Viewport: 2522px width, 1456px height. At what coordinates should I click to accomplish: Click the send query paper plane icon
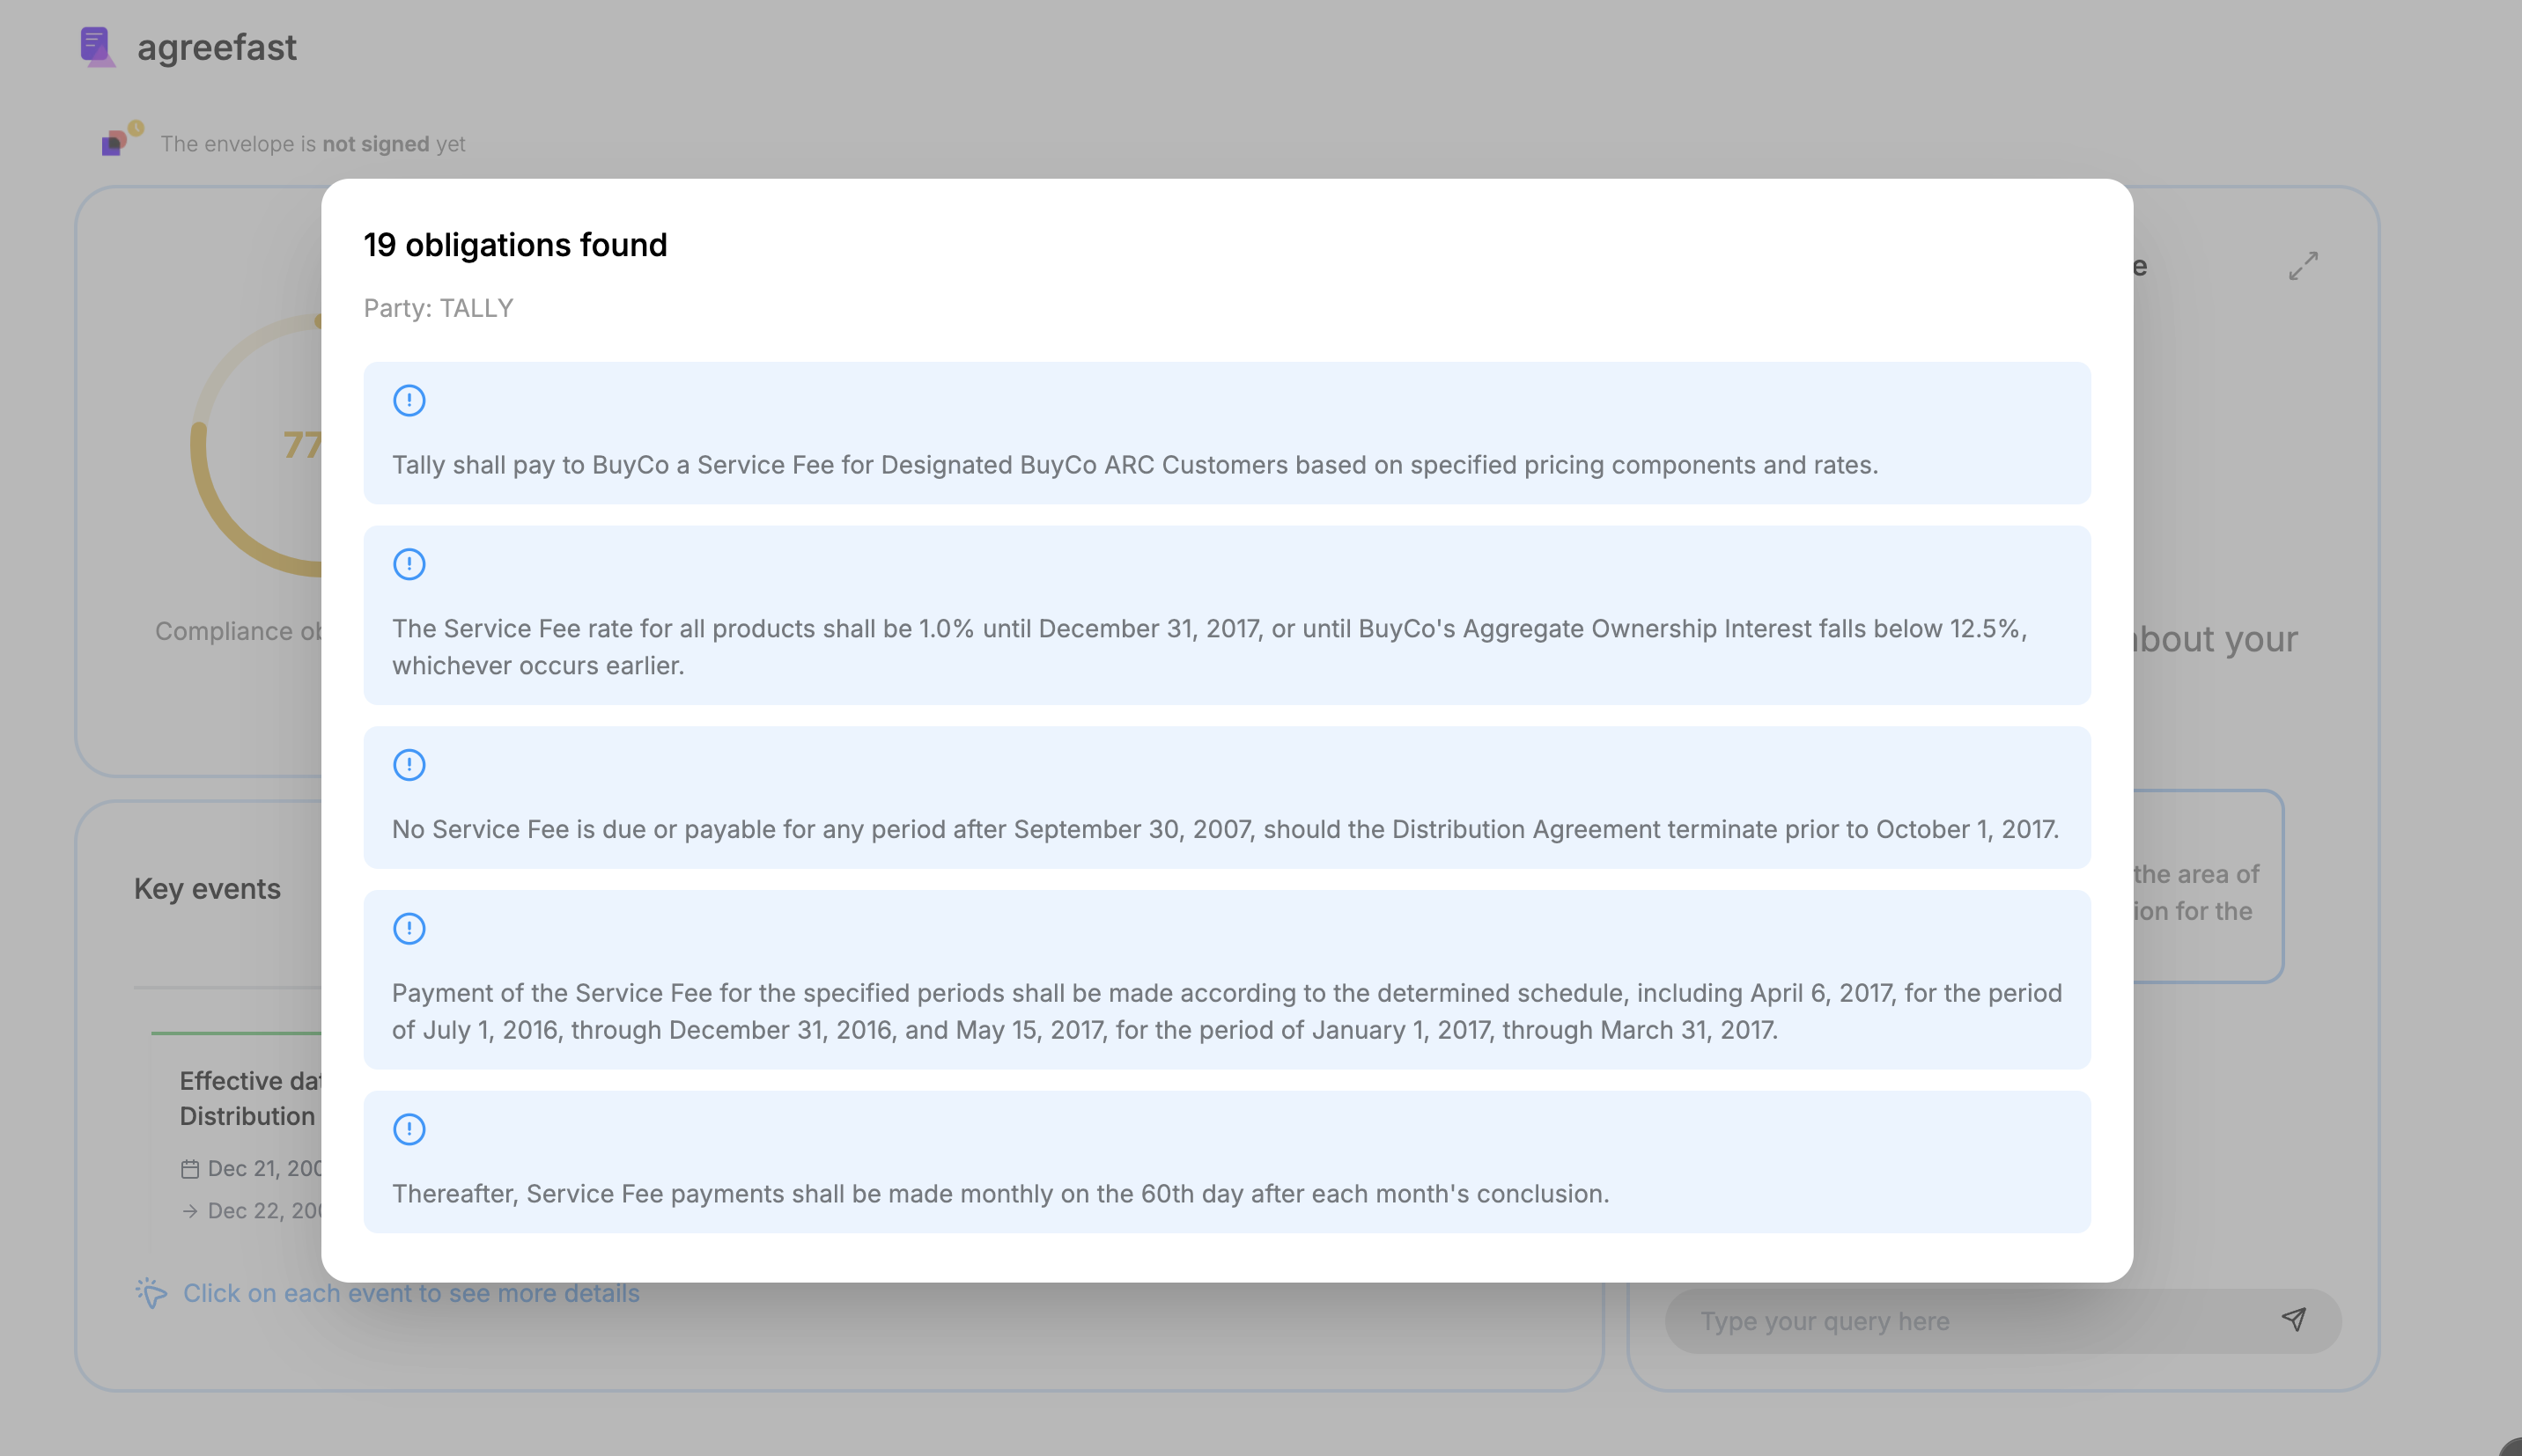click(2294, 1320)
